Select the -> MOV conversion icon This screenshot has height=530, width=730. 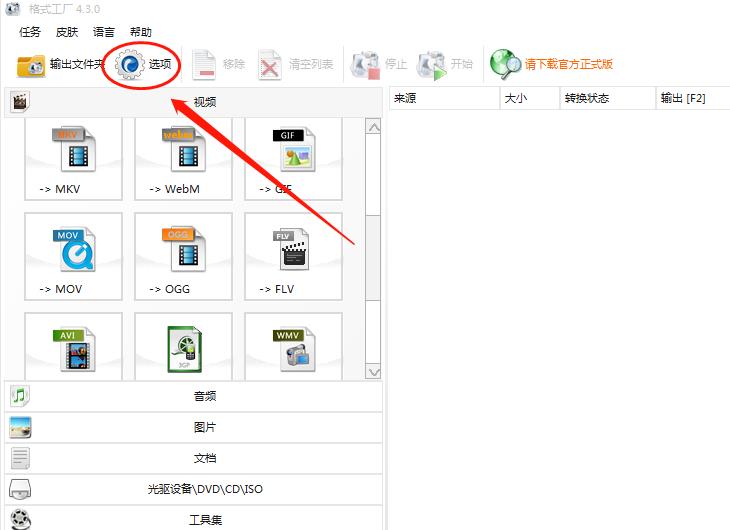[74, 250]
